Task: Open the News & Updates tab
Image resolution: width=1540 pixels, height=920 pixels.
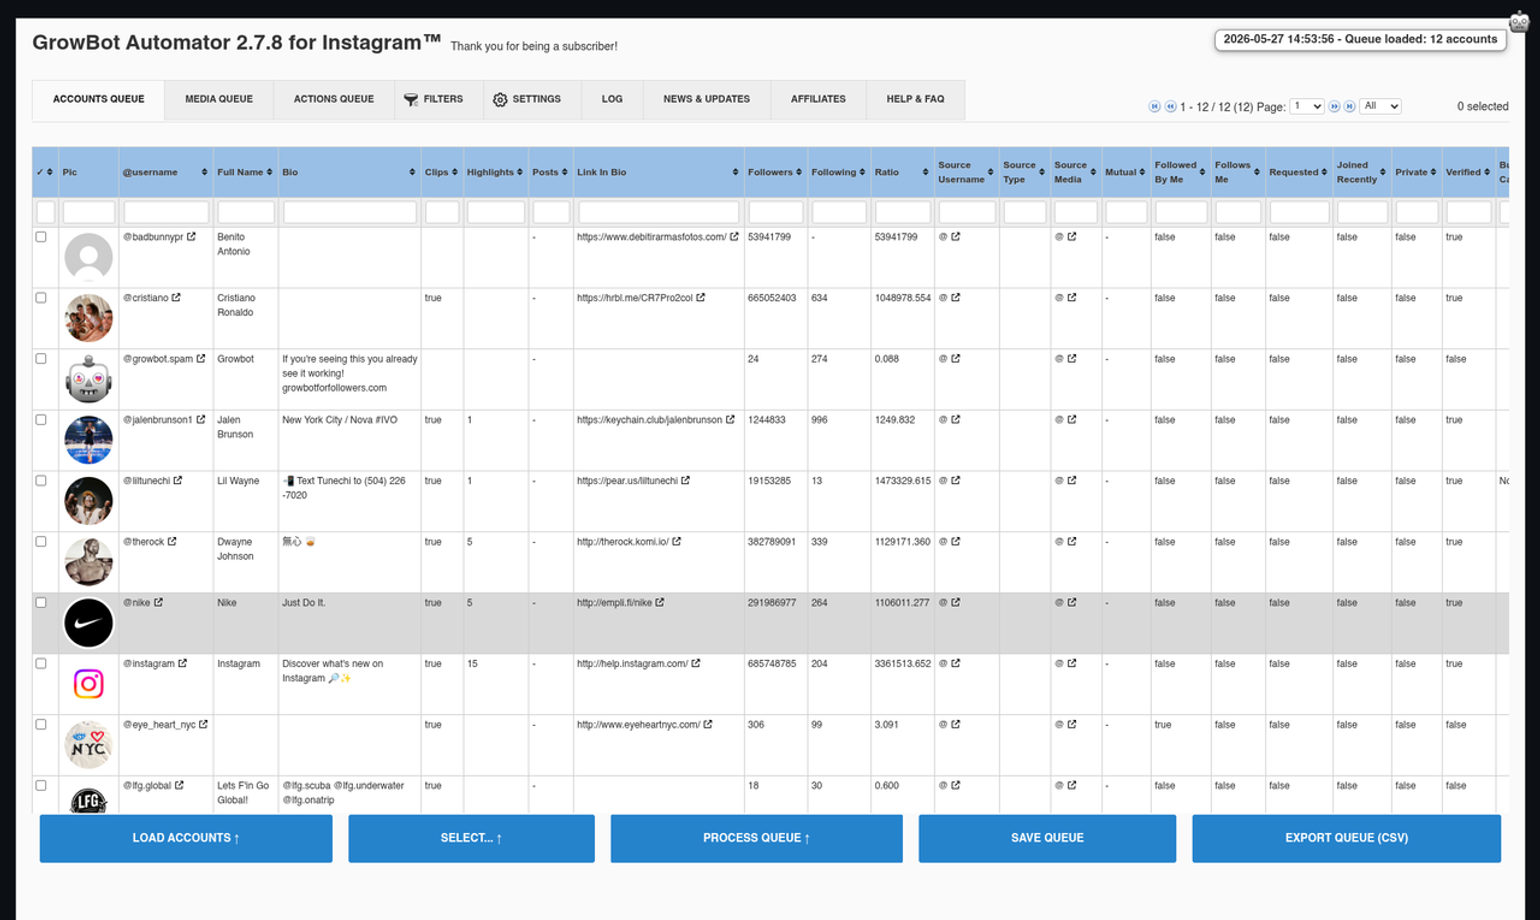Action: coord(707,99)
